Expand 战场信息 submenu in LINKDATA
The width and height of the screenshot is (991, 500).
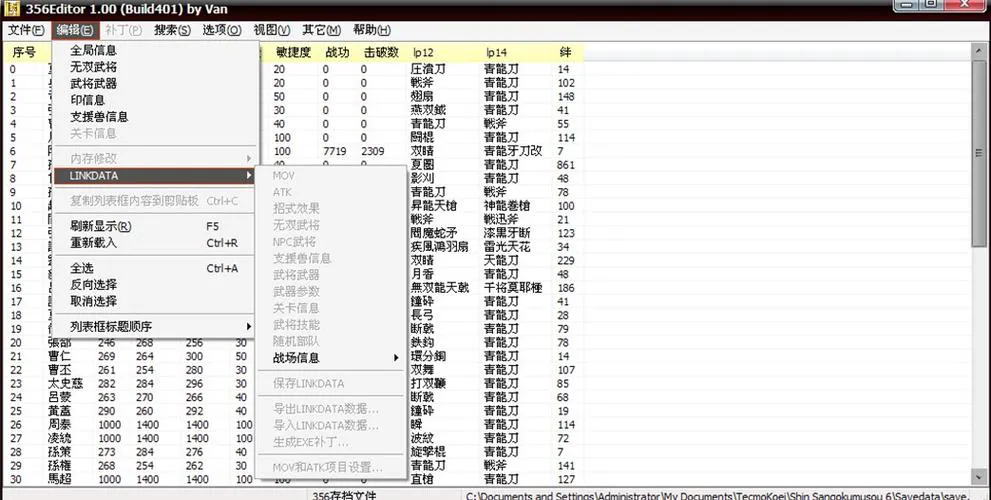[x=331, y=358]
